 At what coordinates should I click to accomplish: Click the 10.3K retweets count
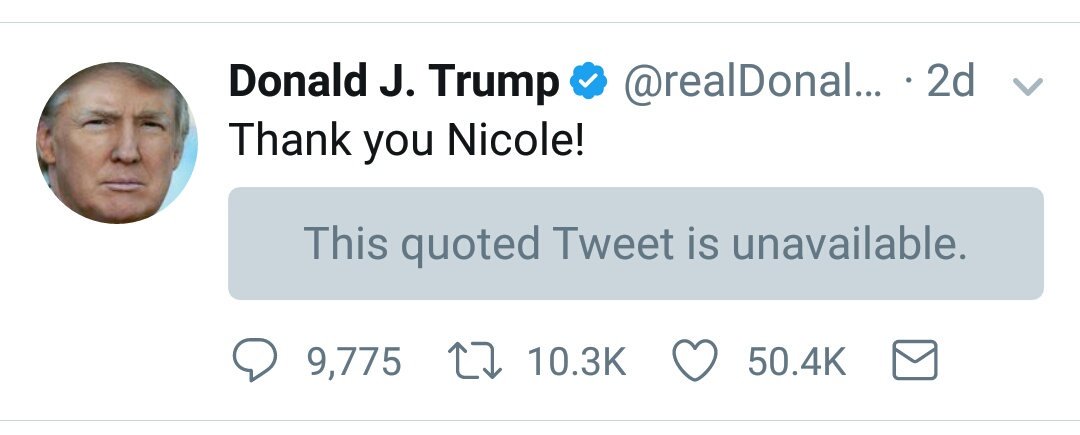click(x=576, y=362)
